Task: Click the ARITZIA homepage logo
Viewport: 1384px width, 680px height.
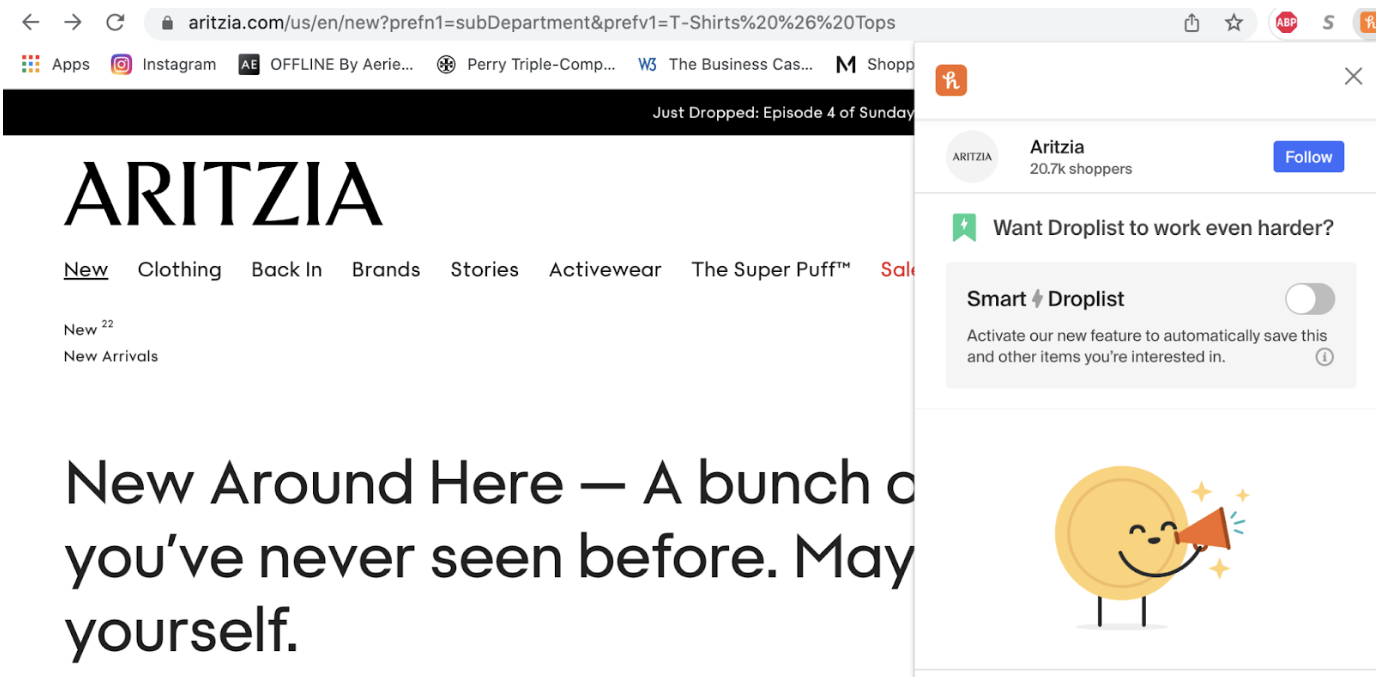Action: point(223,194)
